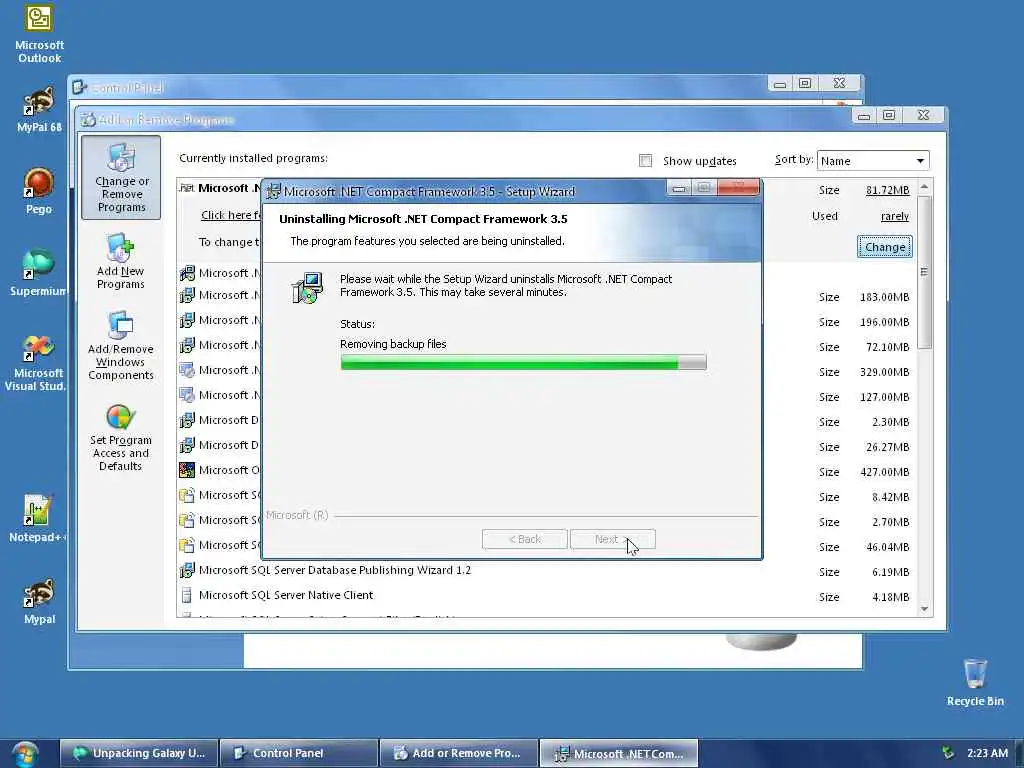Enable the Show updates checkbox

pyautogui.click(x=645, y=161)
